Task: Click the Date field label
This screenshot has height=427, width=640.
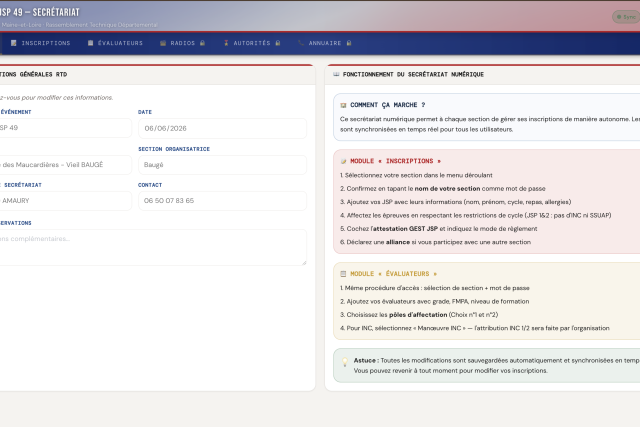Action: (145, 112)
